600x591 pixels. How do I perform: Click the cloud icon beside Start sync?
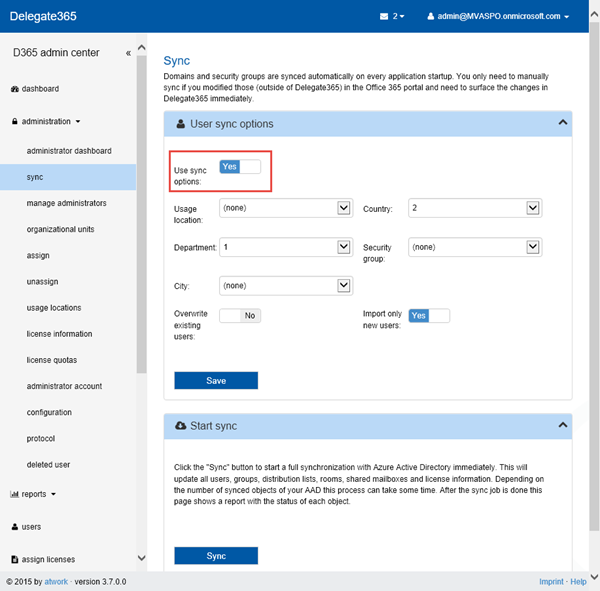[180, 426]
